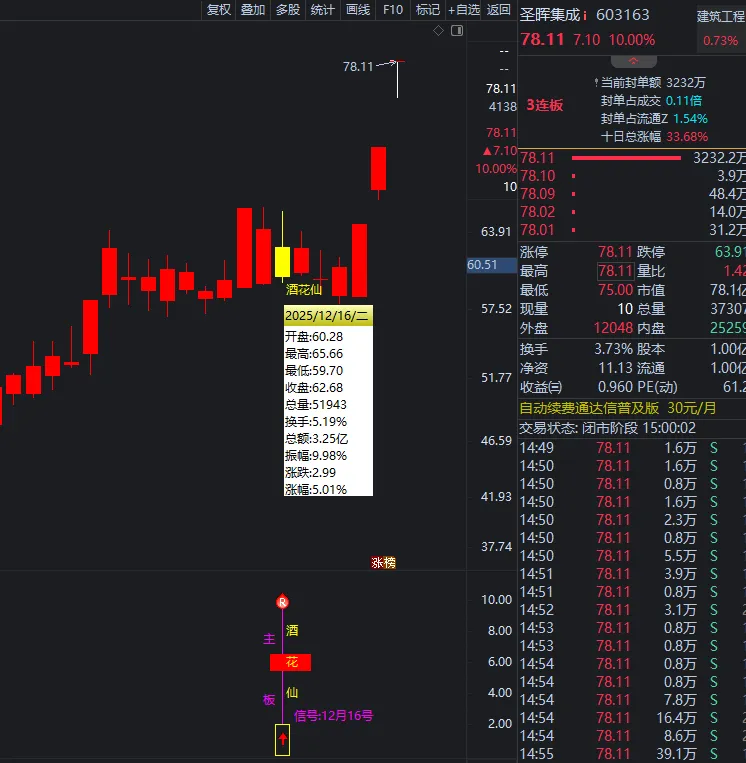Click 返回 to go back
746x763 pixels.
[498, 10]
